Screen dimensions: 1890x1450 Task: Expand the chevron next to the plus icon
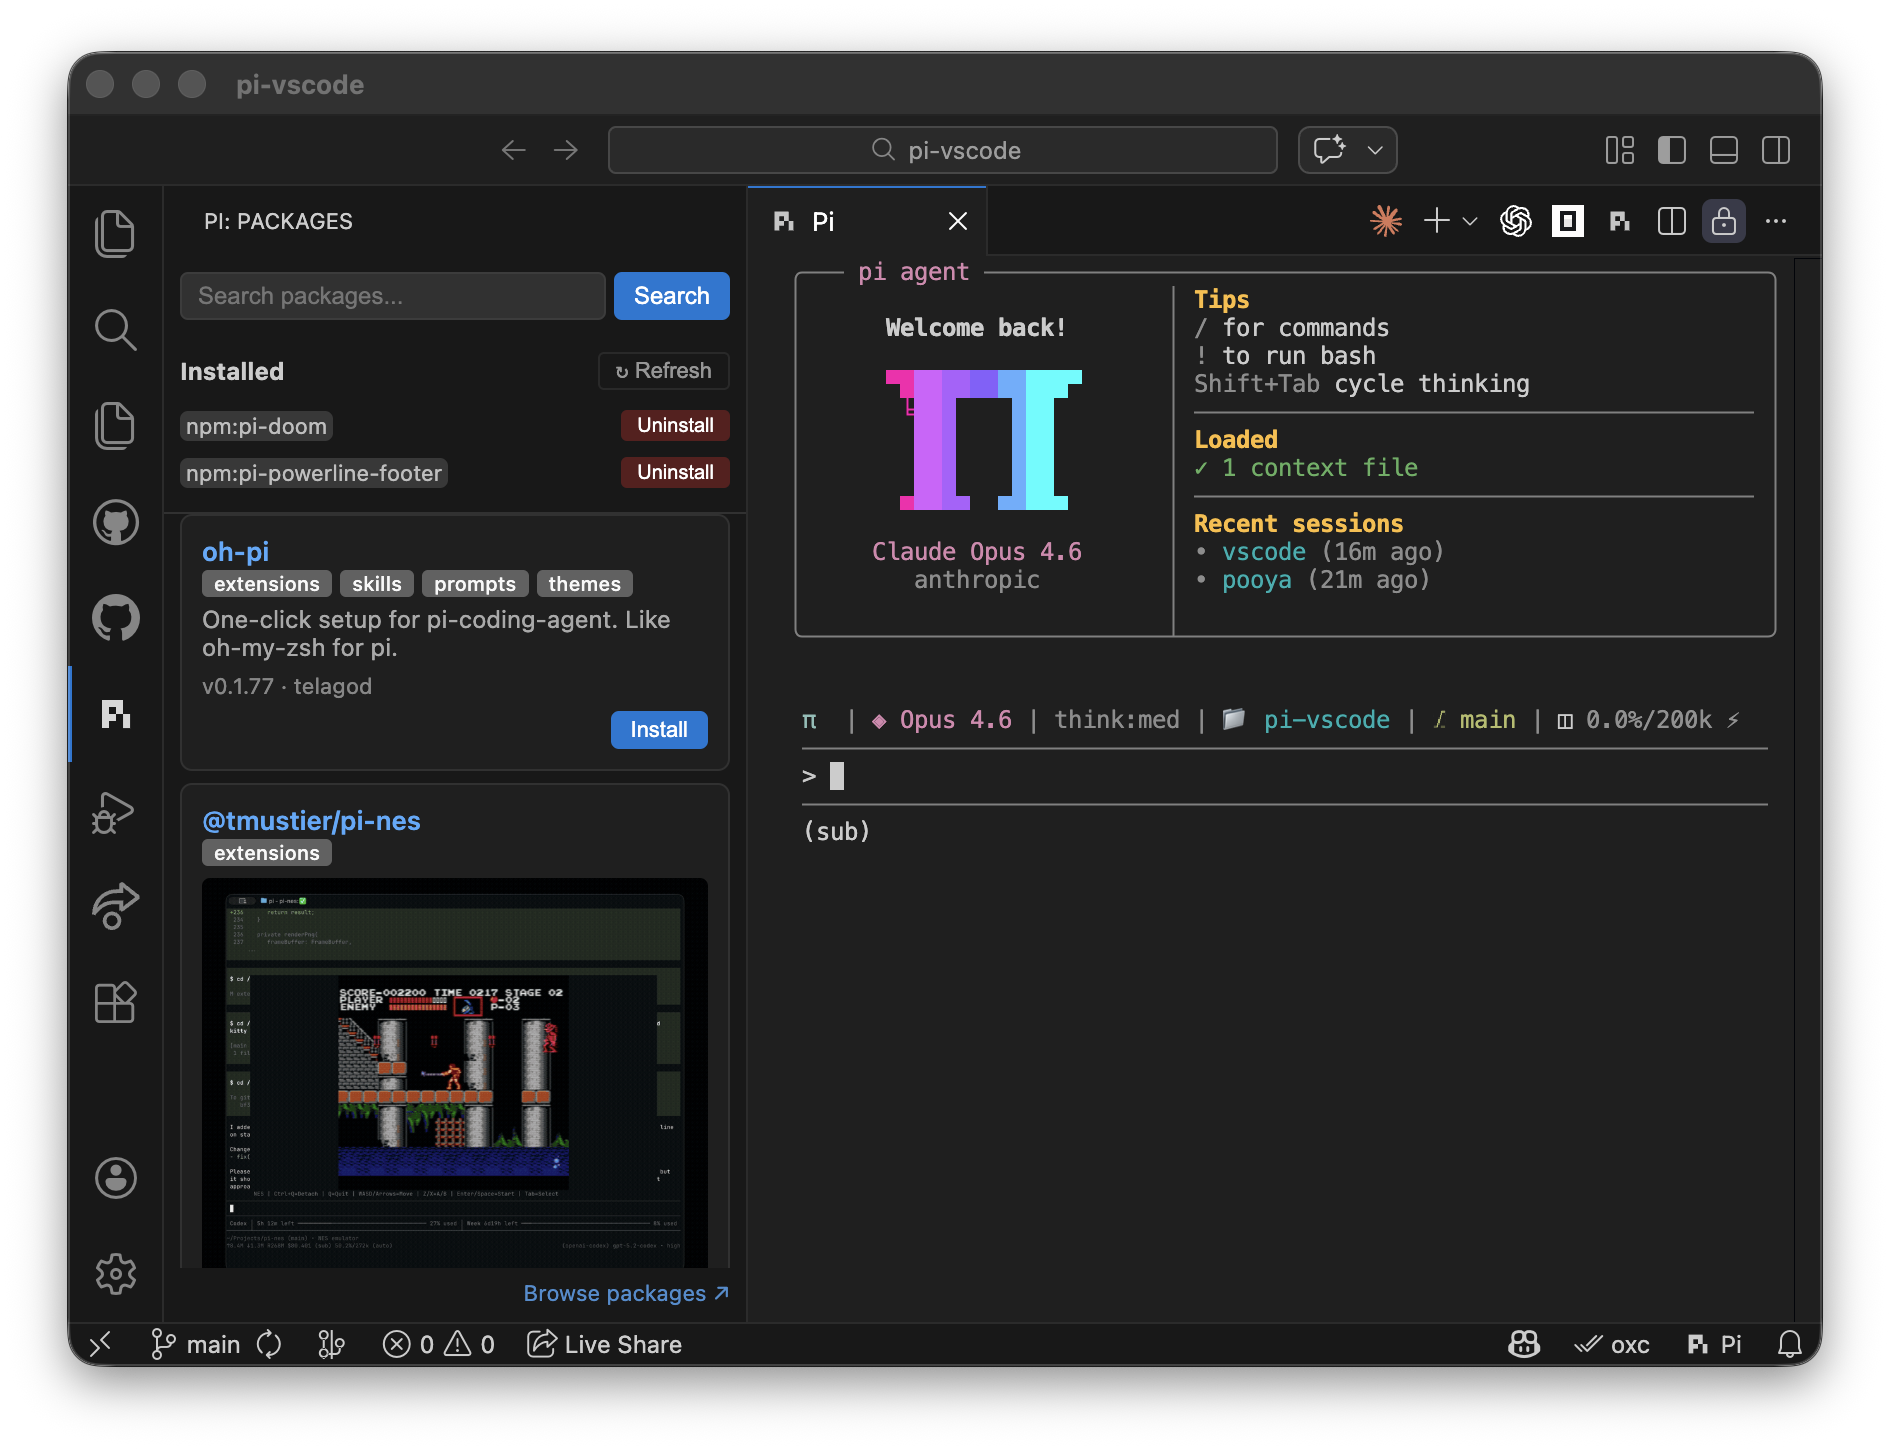pos(1470,221)
